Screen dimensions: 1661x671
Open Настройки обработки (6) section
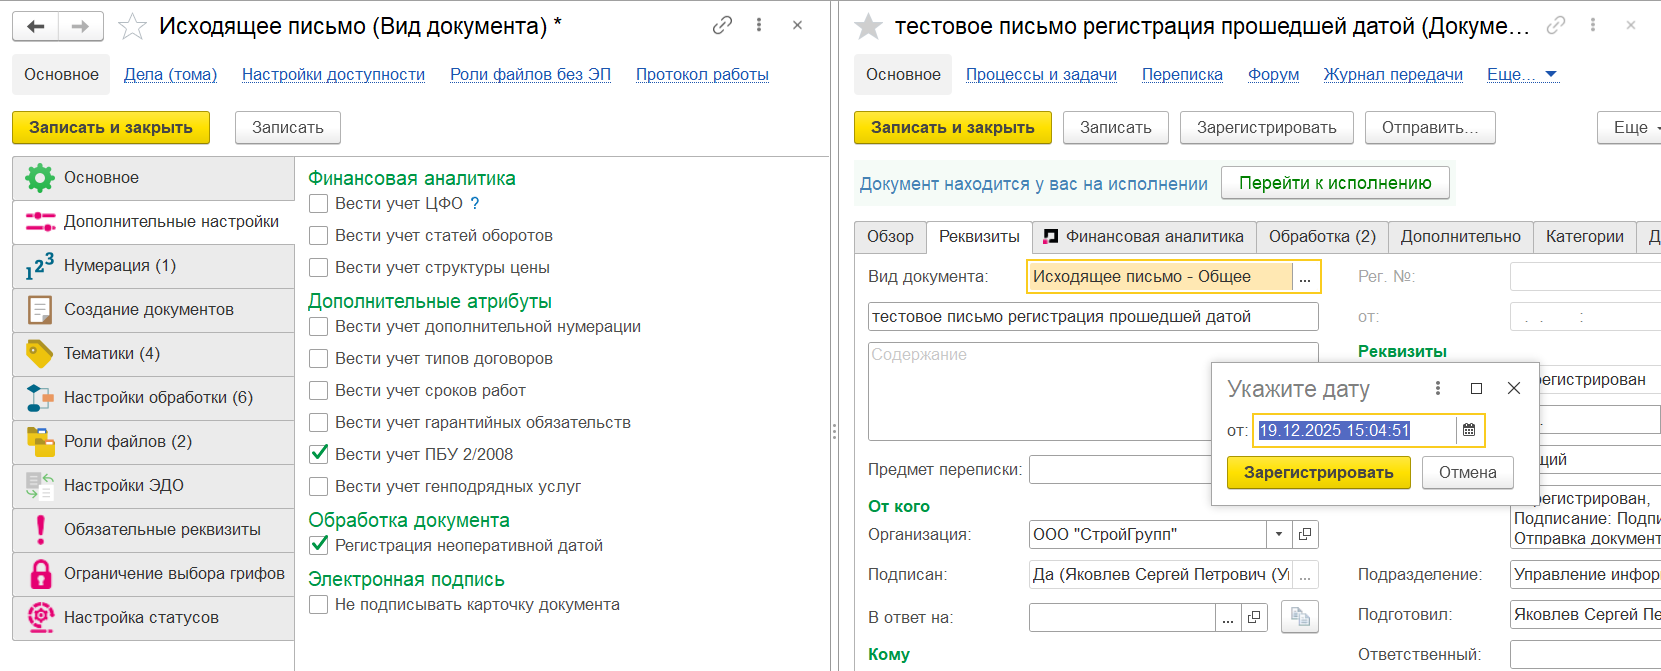click(x=154, y=398)
